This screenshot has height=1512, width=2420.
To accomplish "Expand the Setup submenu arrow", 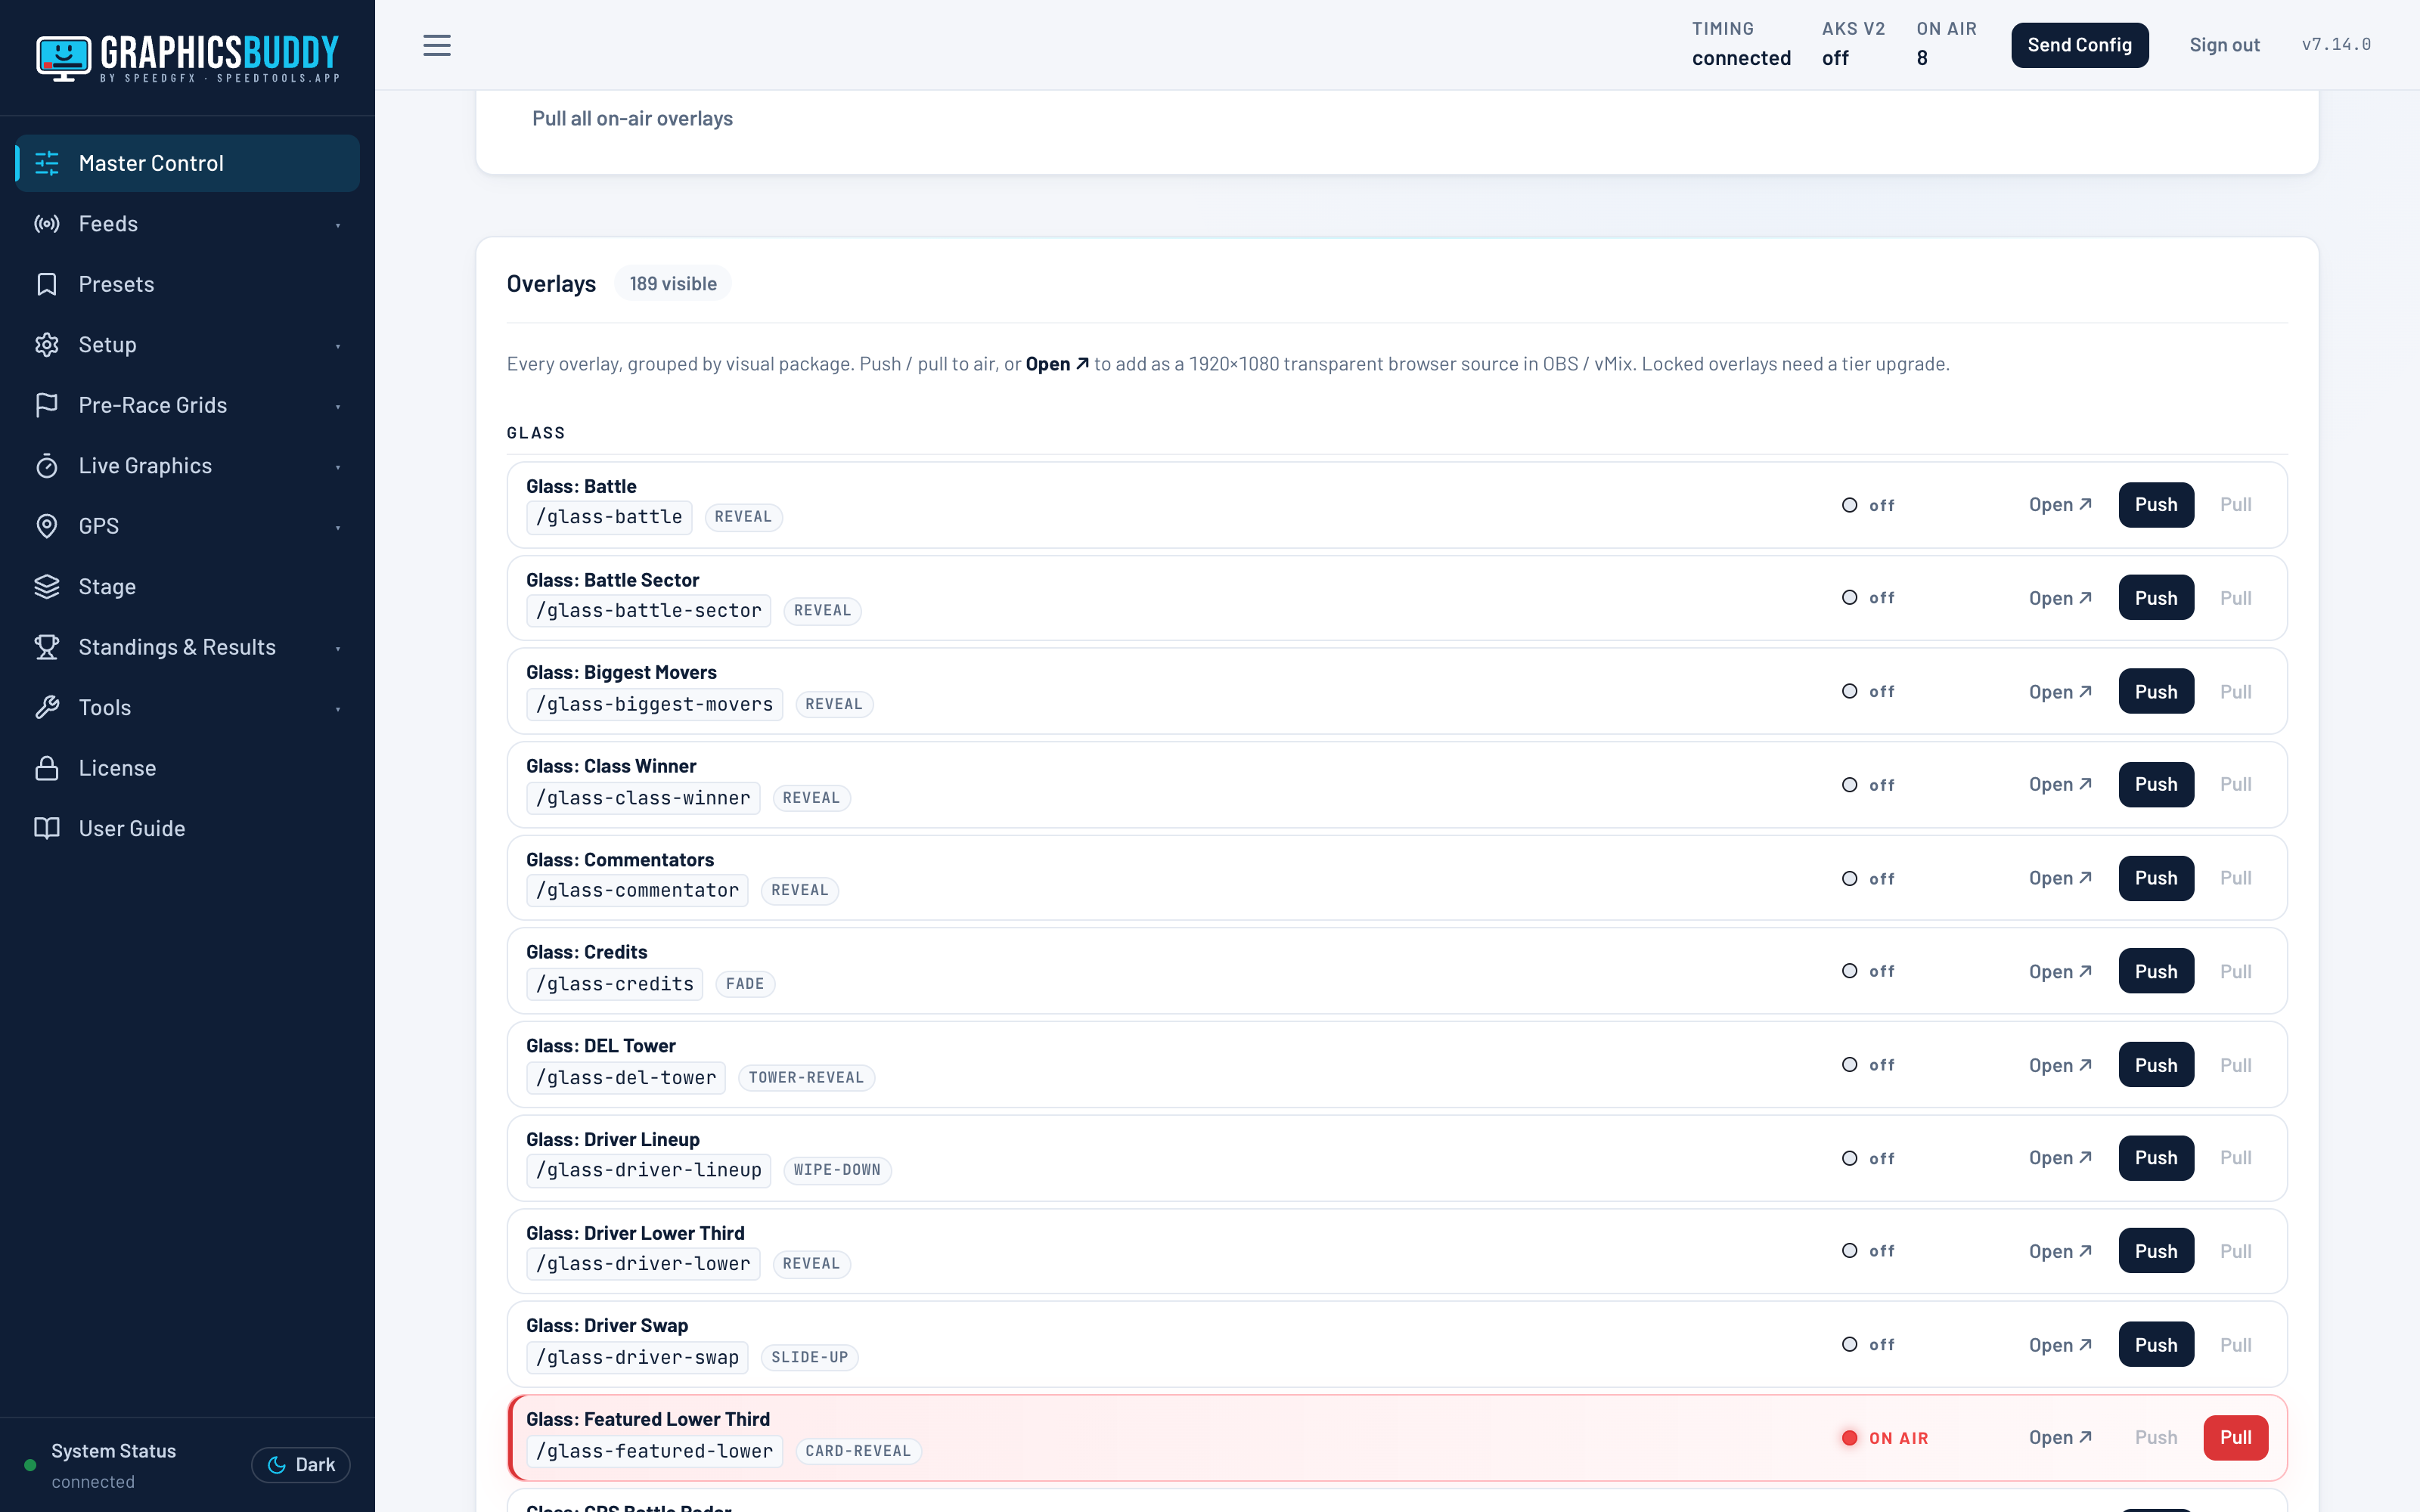I will 338,346.
